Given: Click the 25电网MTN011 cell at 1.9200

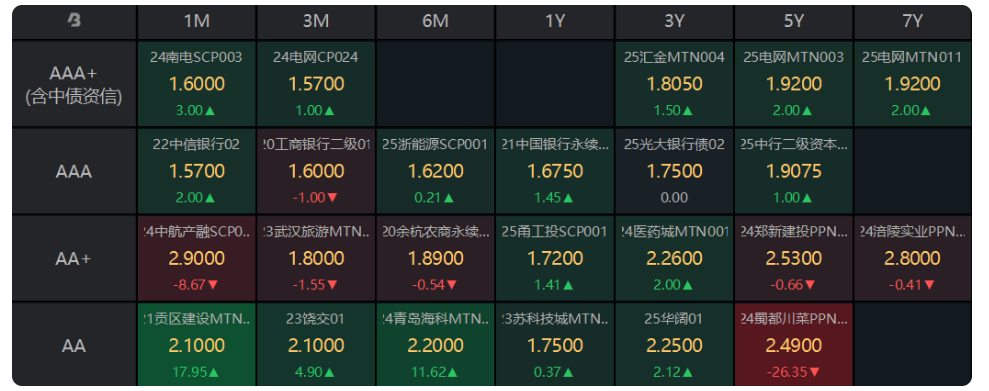Looking at the screenshot, I should click(912, 84).
